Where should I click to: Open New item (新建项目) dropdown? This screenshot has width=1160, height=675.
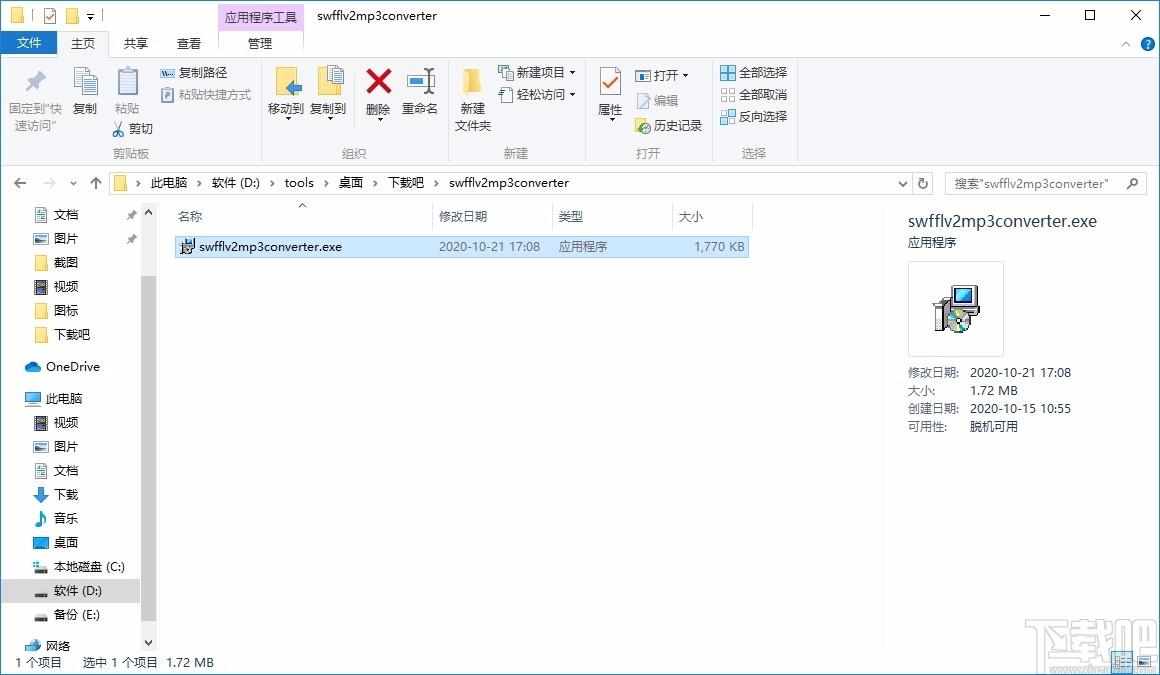coord(537,73)
